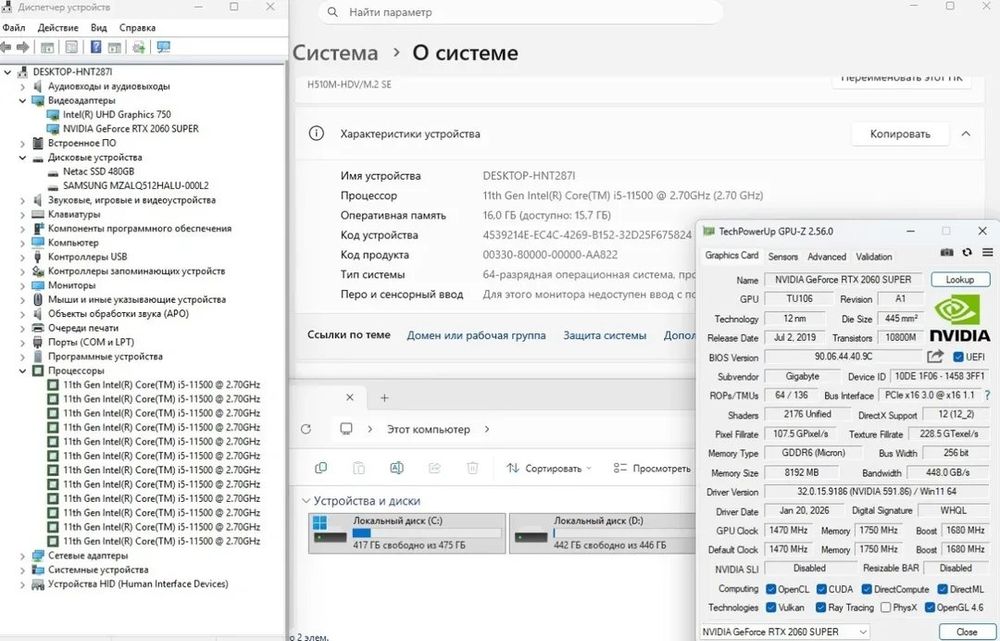Take GPU-Z screenshot with camera icon

[947, 253]
